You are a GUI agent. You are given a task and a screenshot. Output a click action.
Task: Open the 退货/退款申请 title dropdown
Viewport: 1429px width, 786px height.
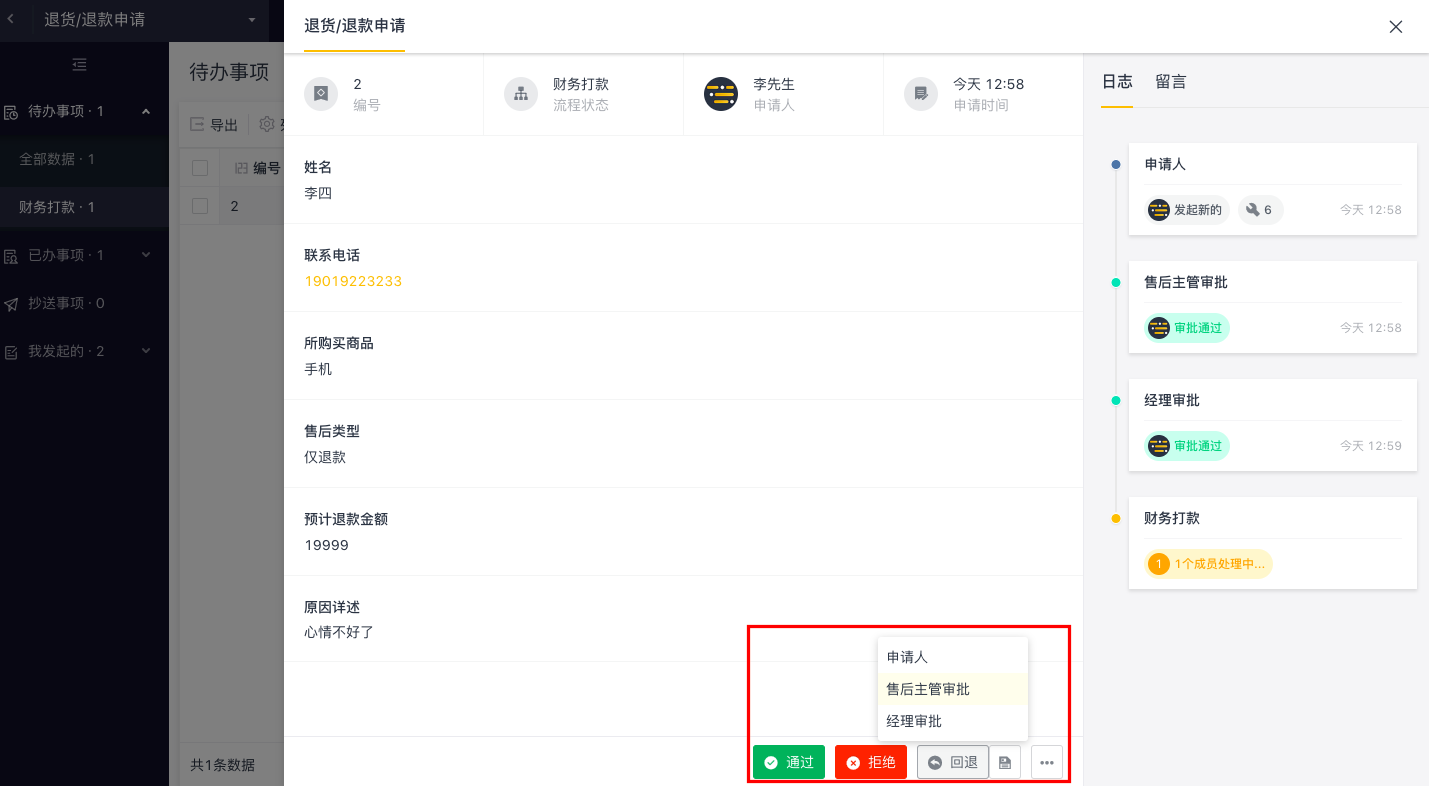(251, 20)
